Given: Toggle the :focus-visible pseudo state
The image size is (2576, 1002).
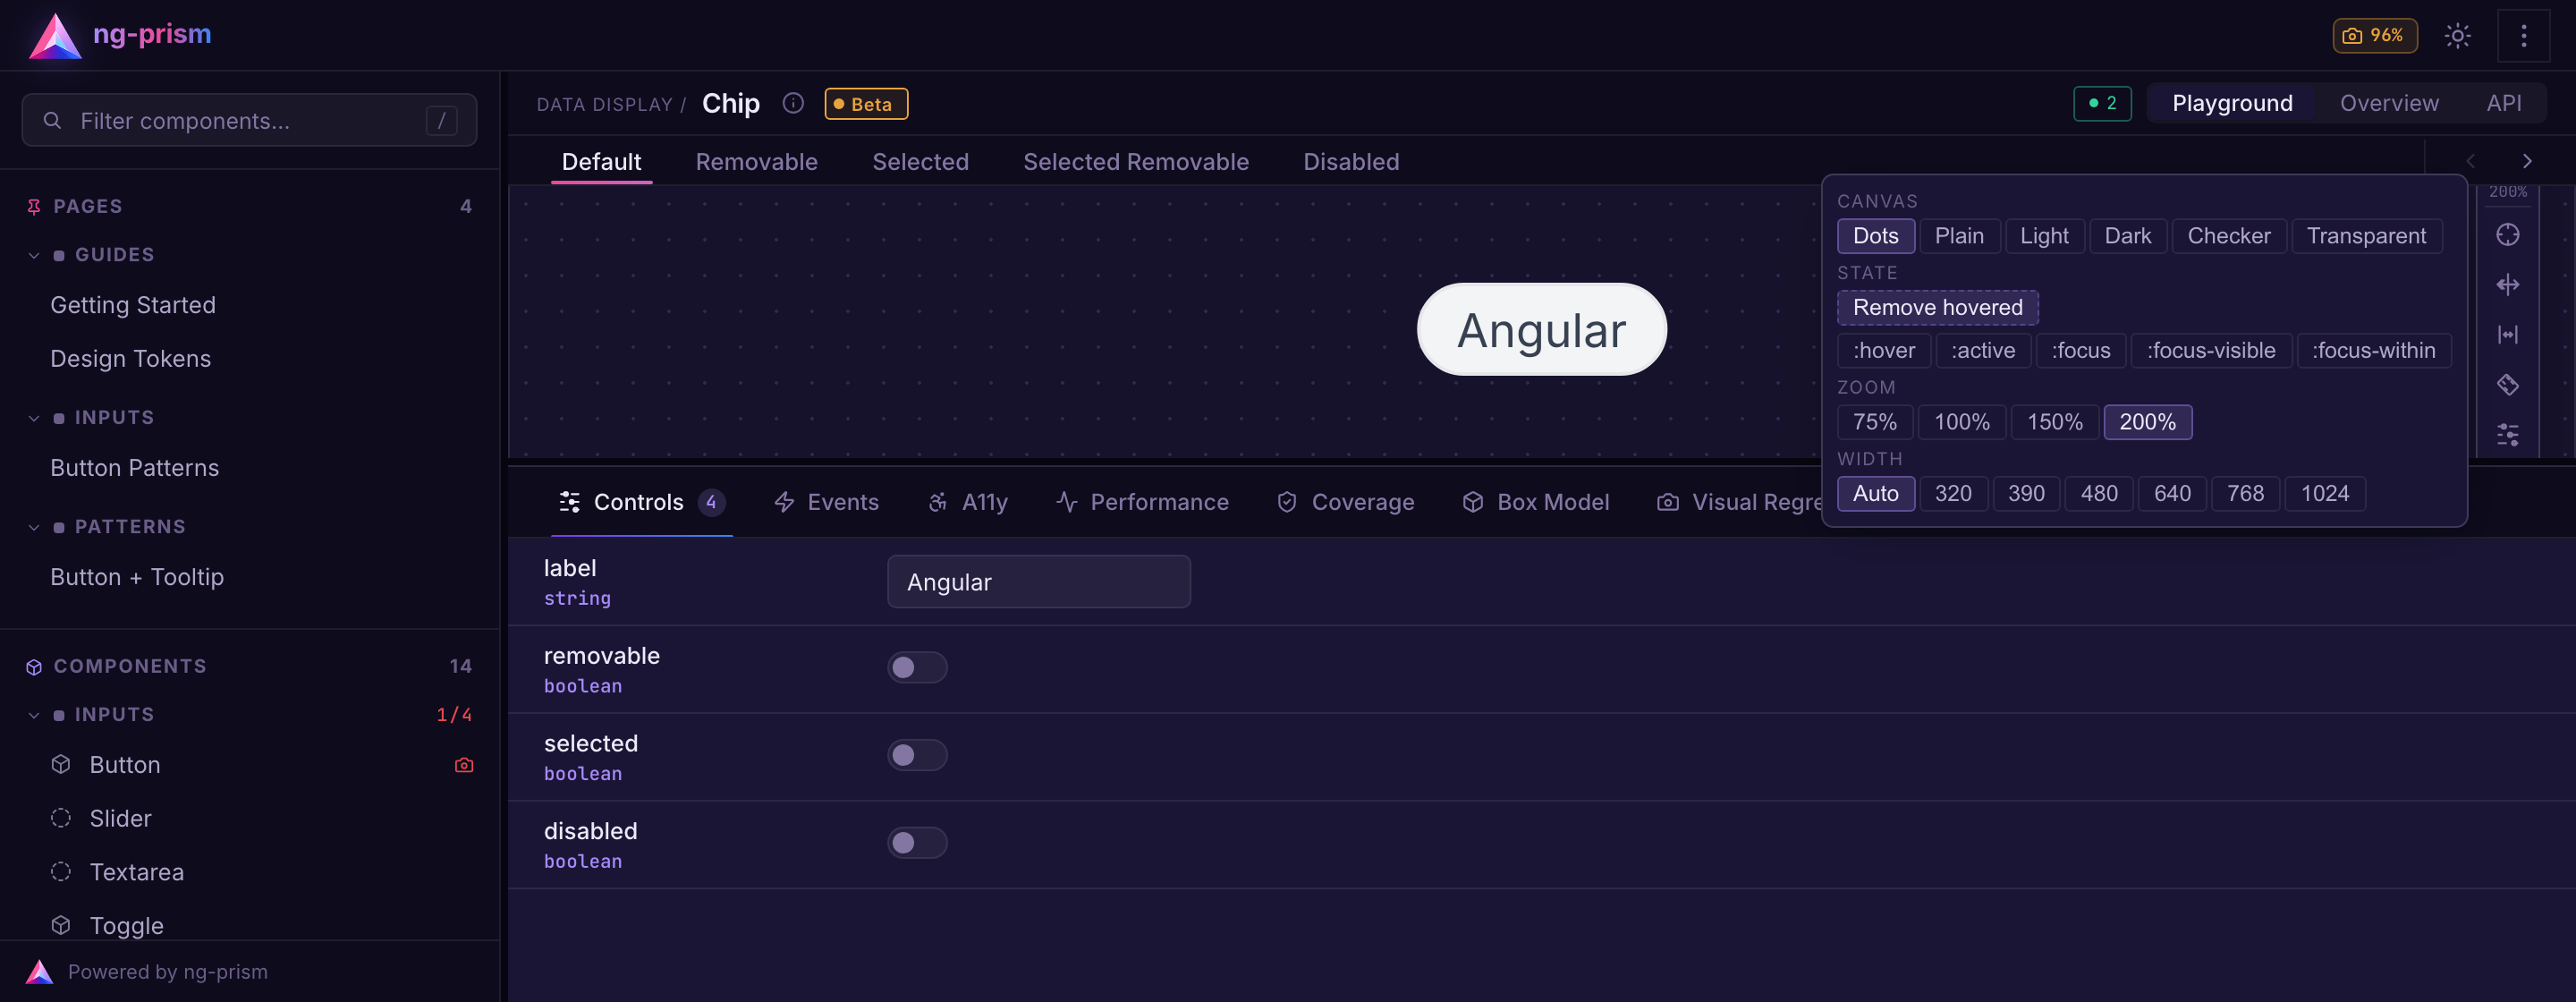Looking at the screenshot, I should [2210, 350].
